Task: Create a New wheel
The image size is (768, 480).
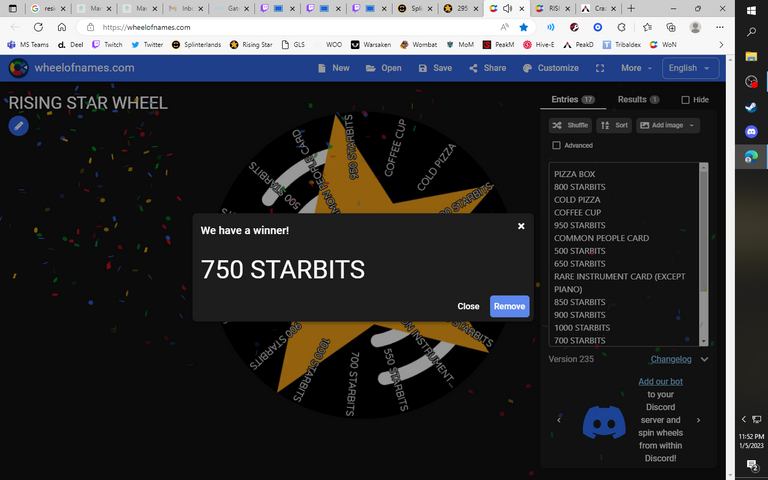Action: click(334, 68)
